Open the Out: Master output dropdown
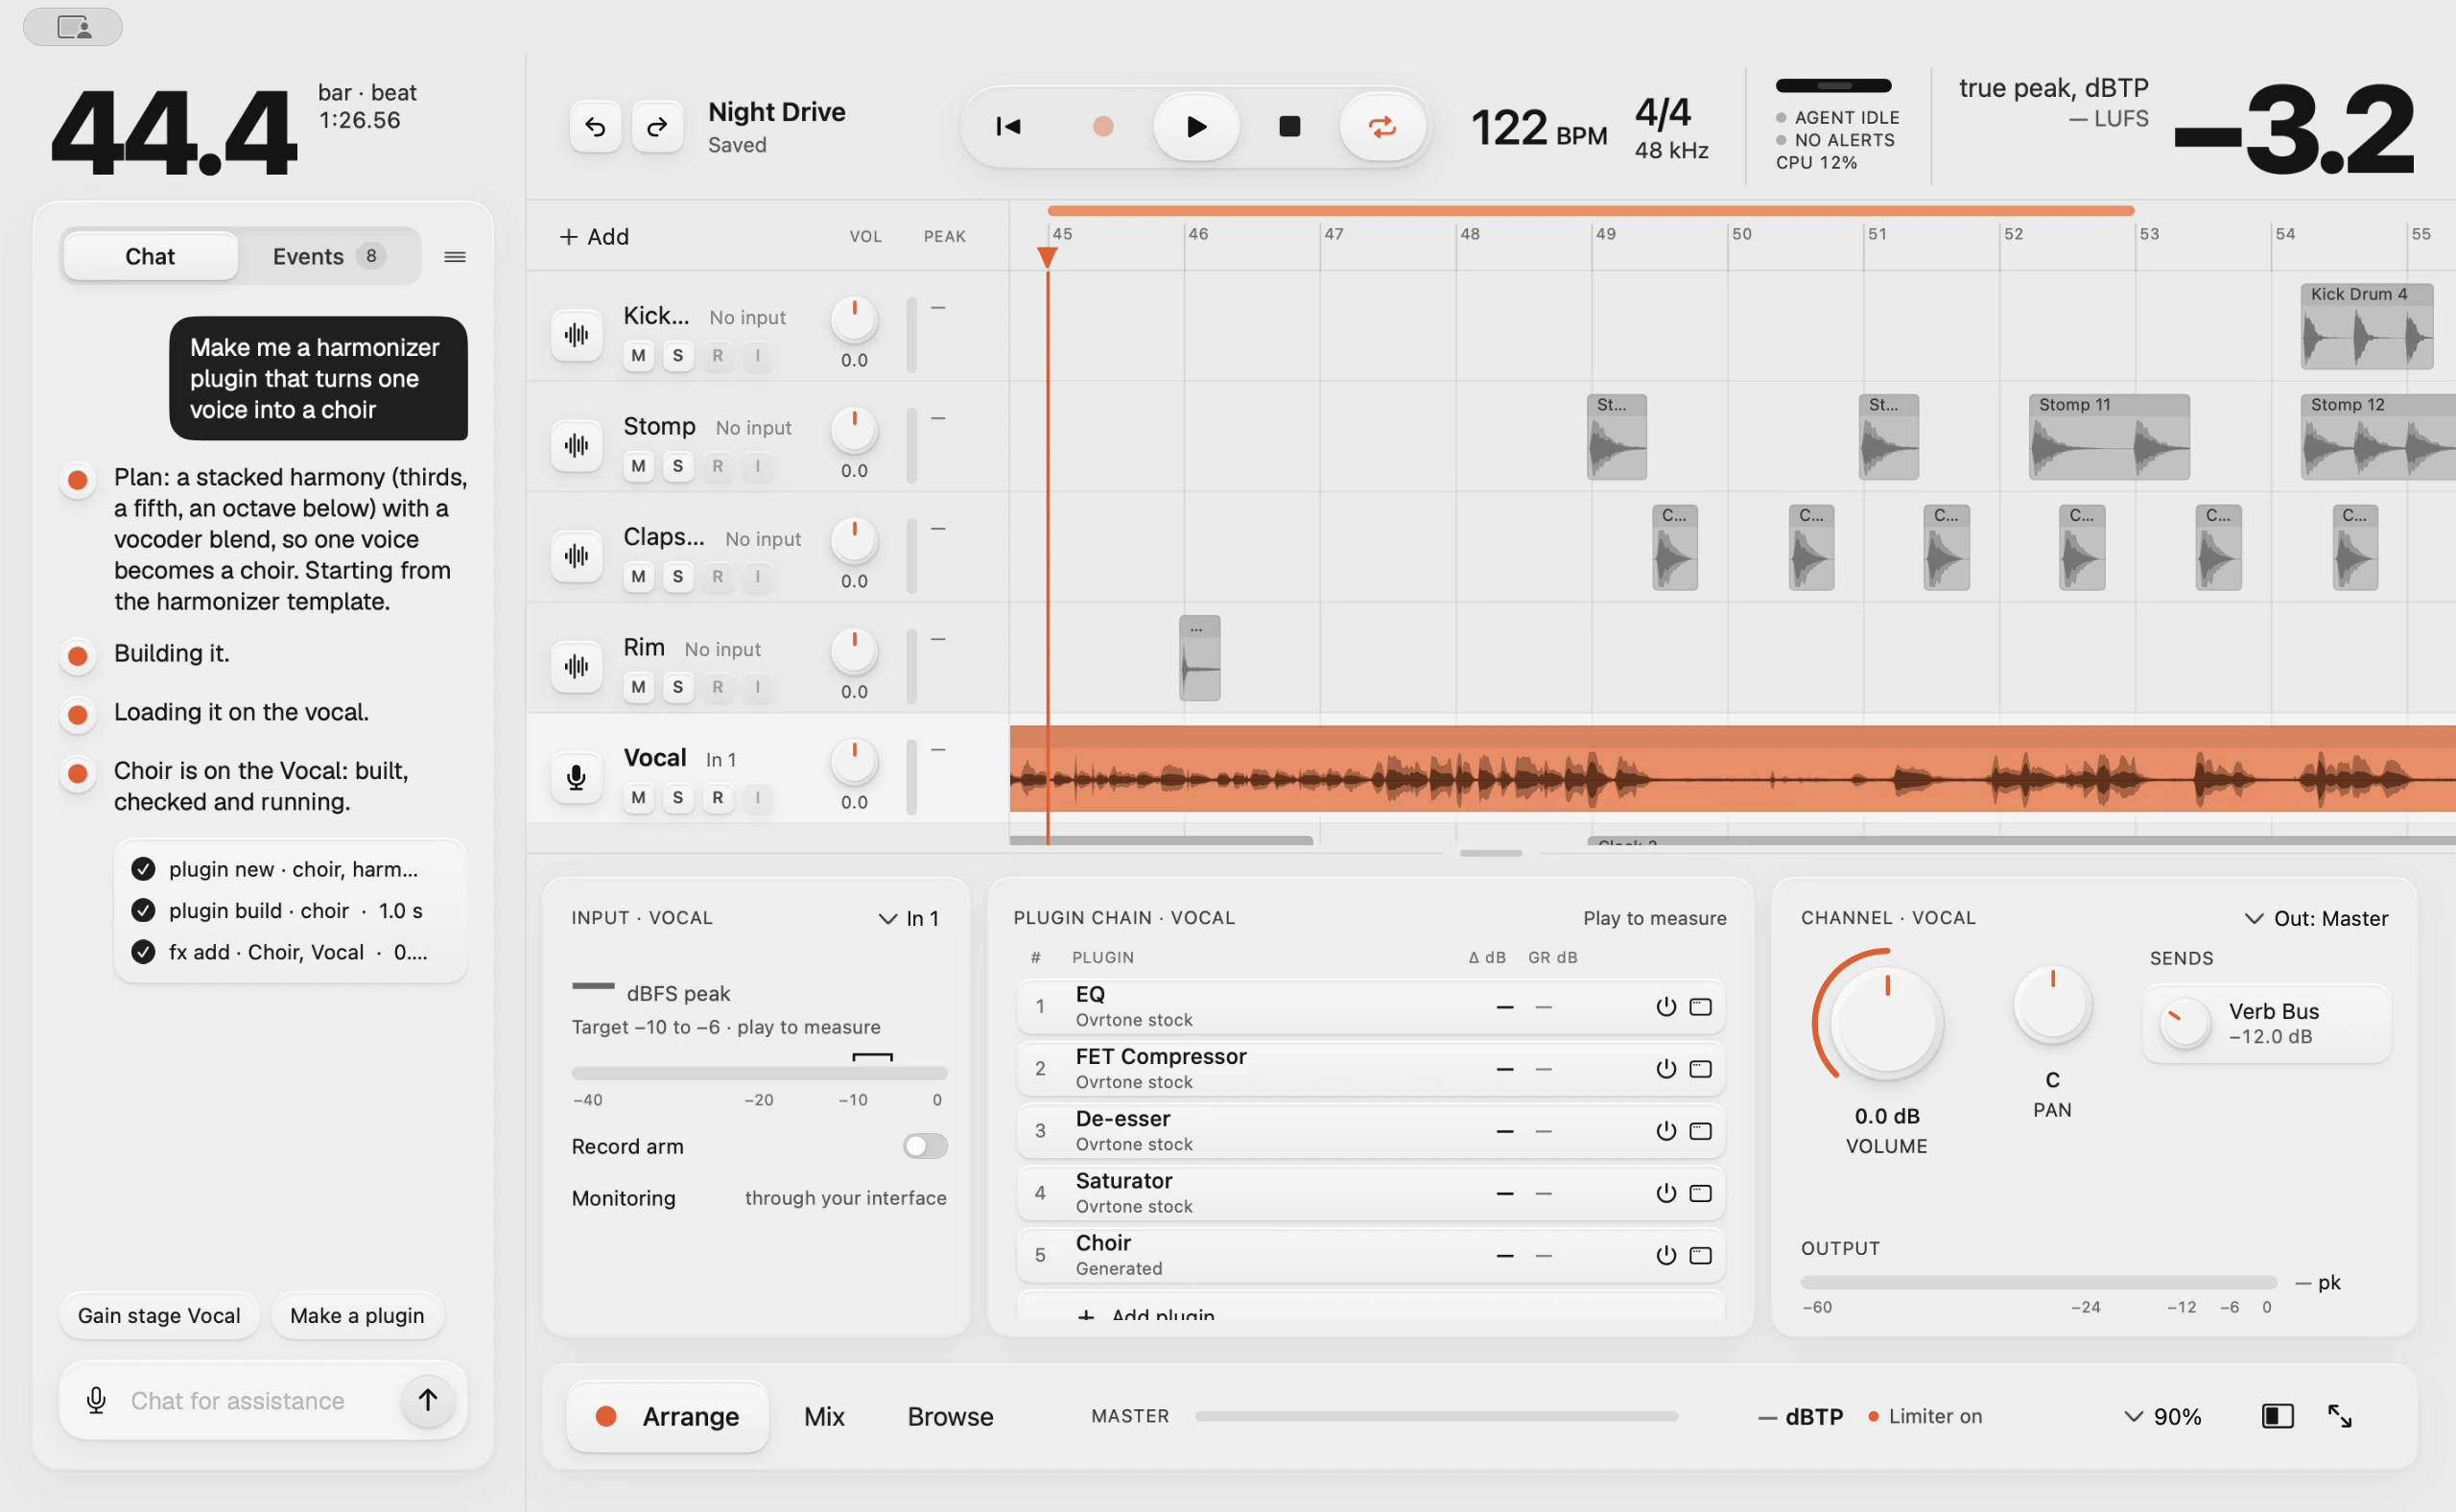 click(2316, 918)
